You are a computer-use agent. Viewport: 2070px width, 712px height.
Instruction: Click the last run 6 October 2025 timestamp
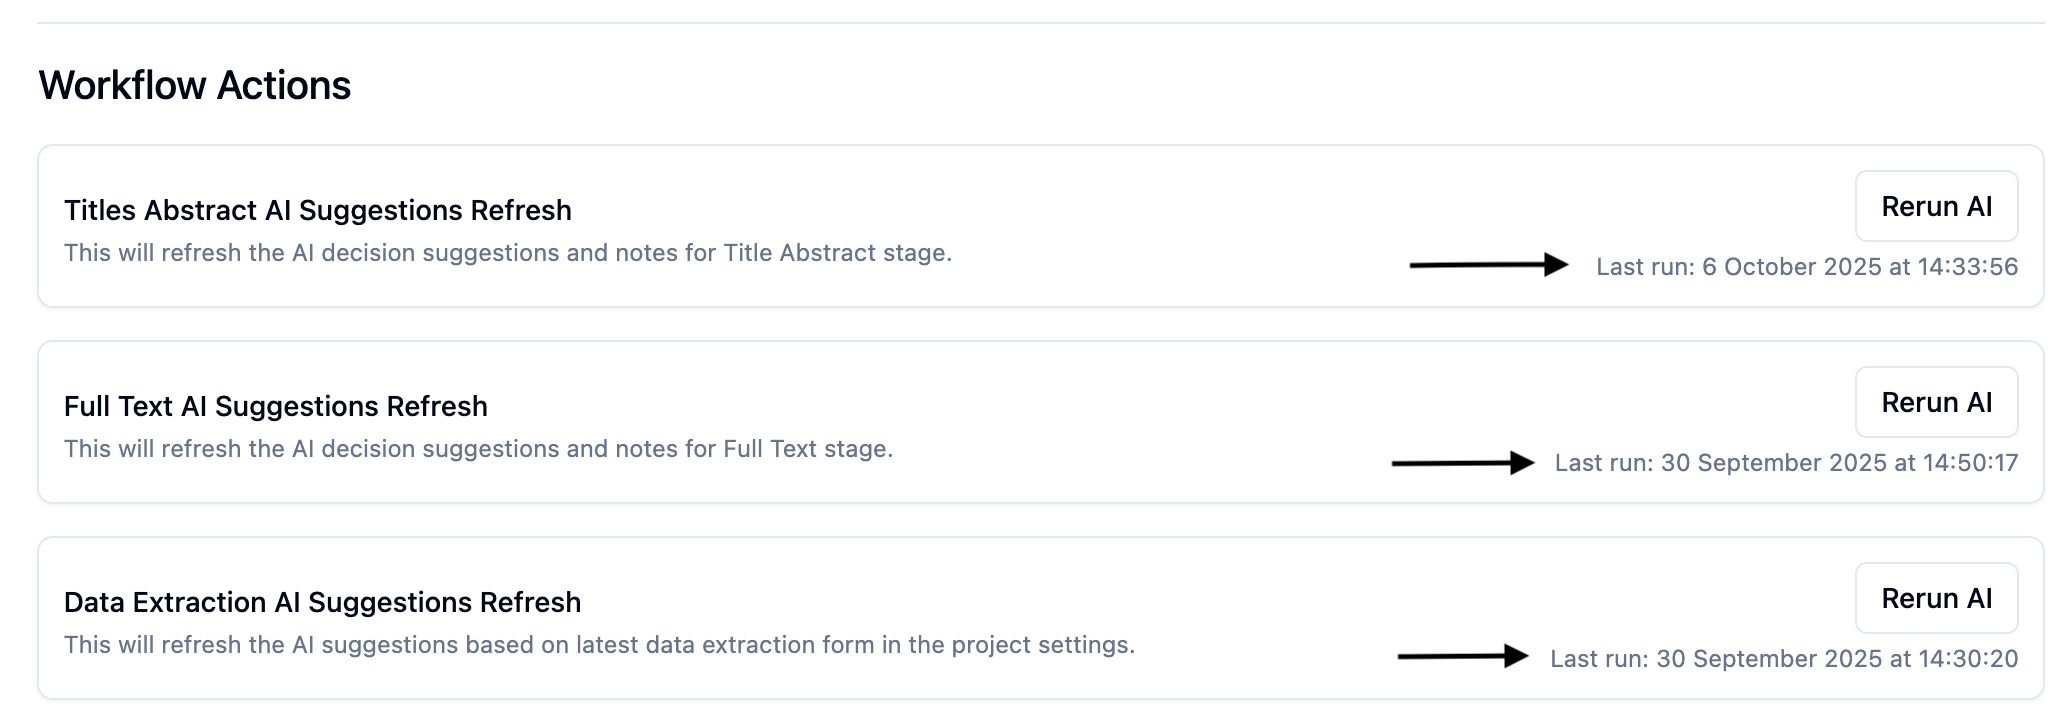[x=1806, y=267]
